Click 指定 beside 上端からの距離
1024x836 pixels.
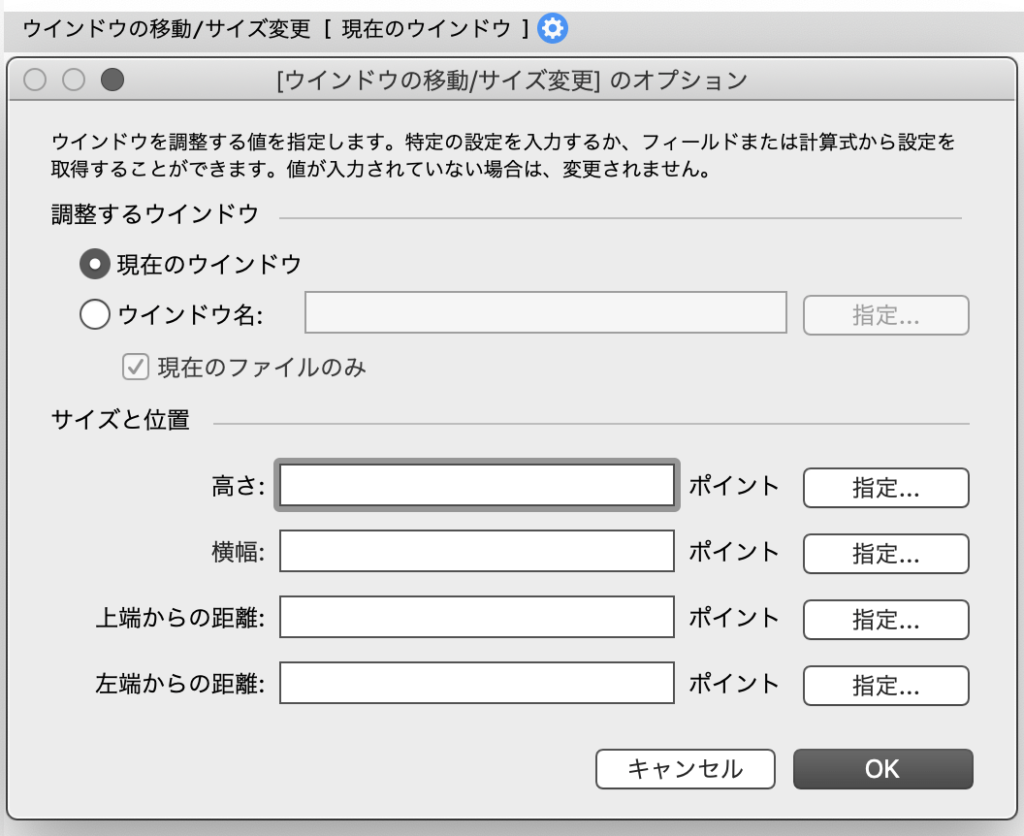tap(884, 620)
